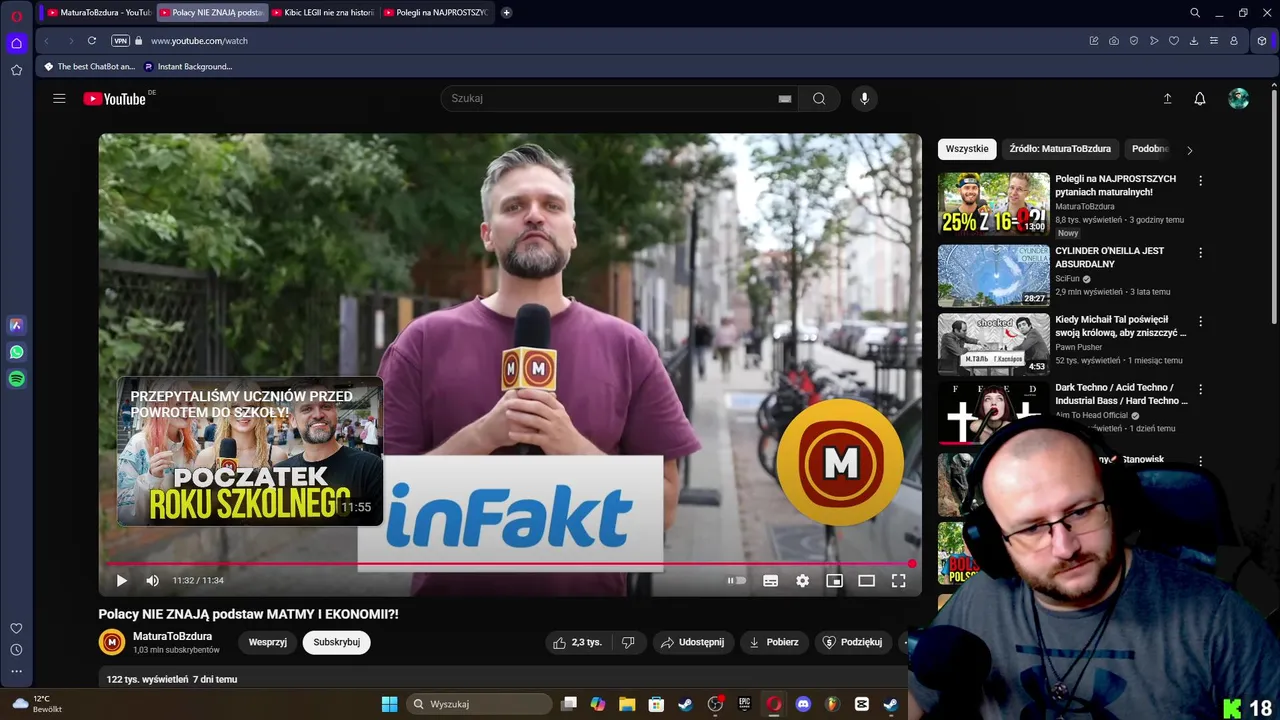Open Windows Start menu
Image resolution: width=1280 pixels, height=720 pixels.
click(389, 704)
